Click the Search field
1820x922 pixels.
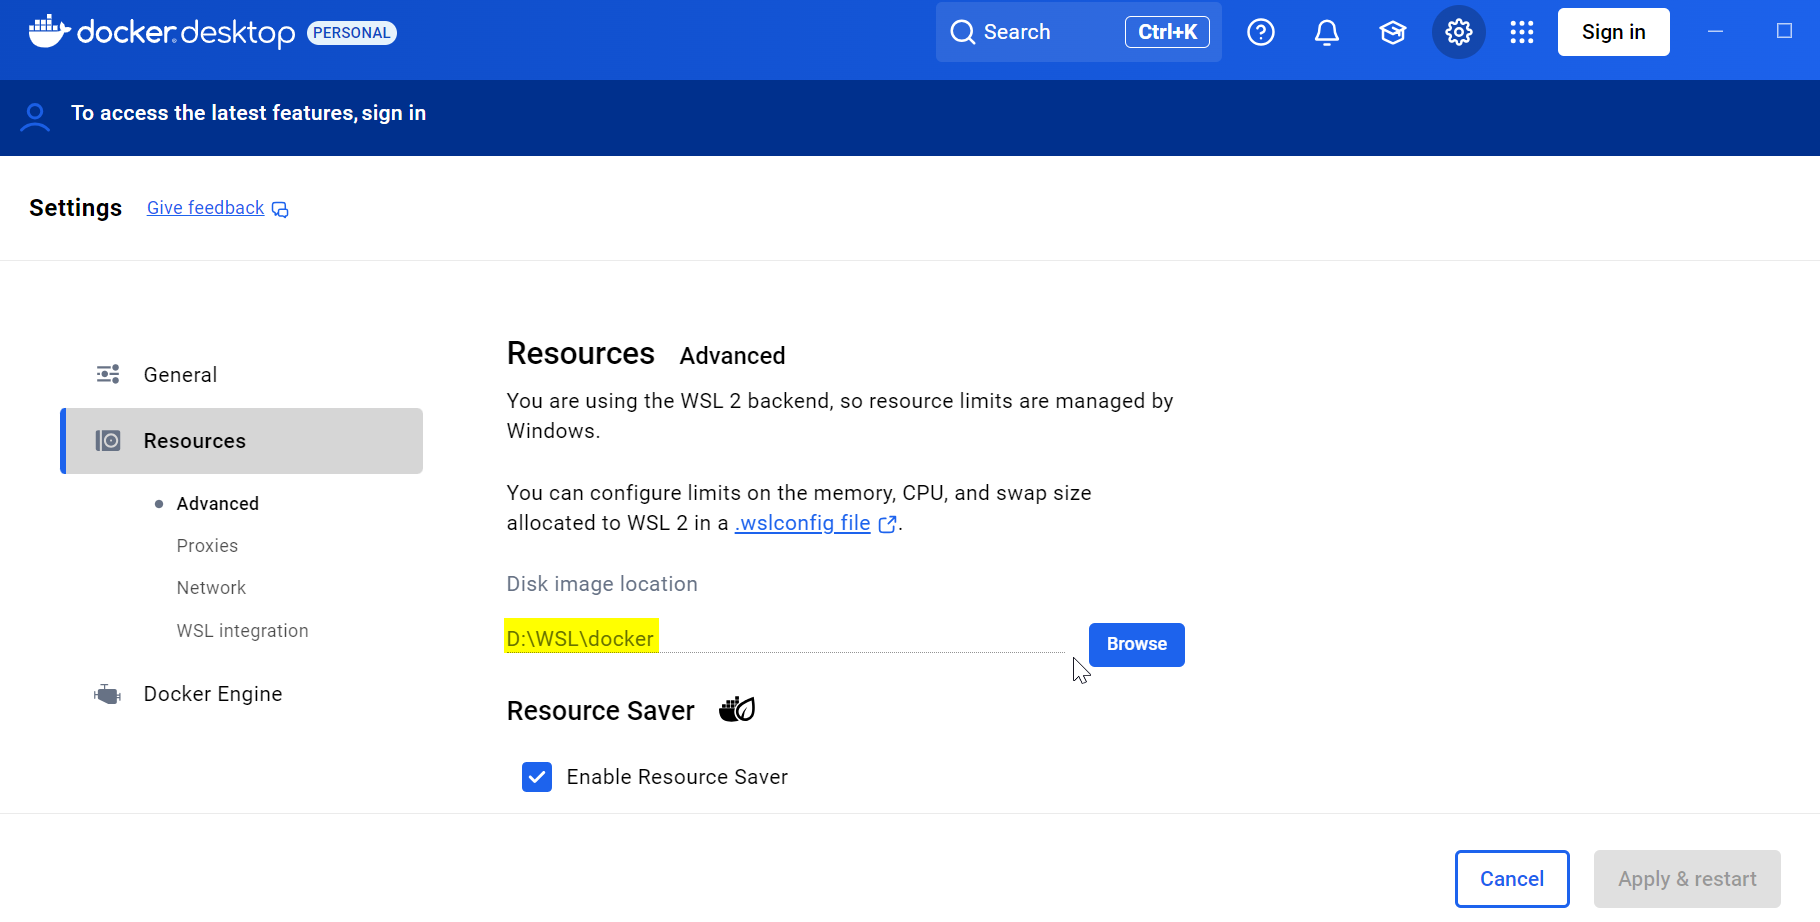(x=1079, y=32)
